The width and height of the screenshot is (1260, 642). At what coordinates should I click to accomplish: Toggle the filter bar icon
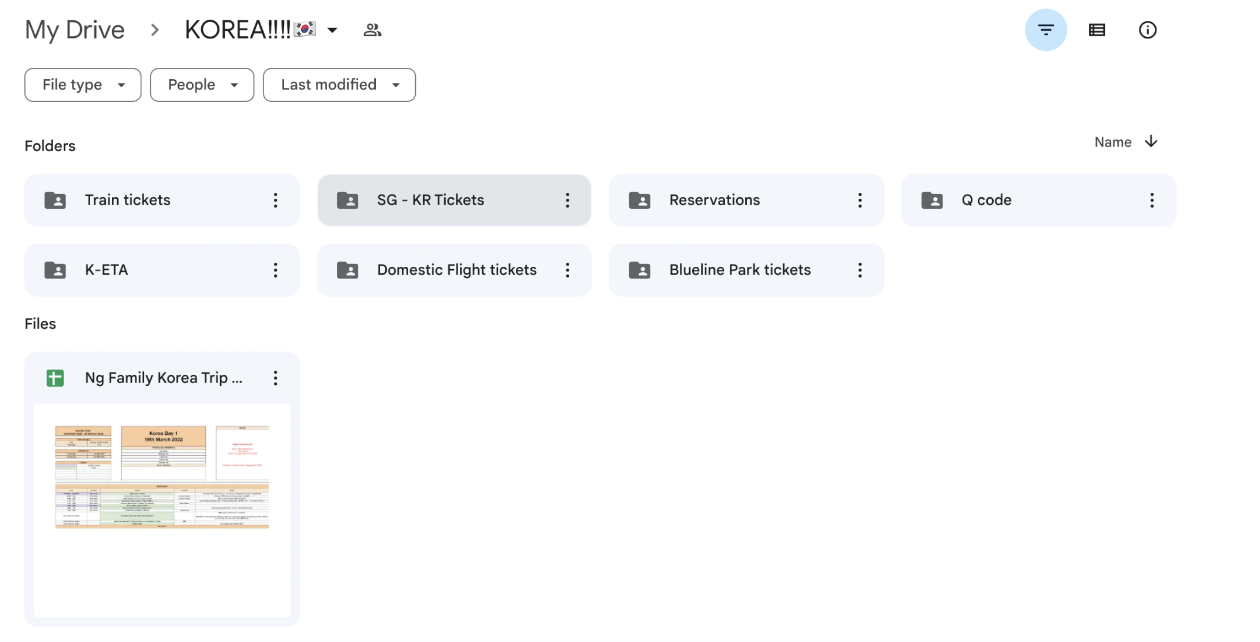pos(1046,30)
